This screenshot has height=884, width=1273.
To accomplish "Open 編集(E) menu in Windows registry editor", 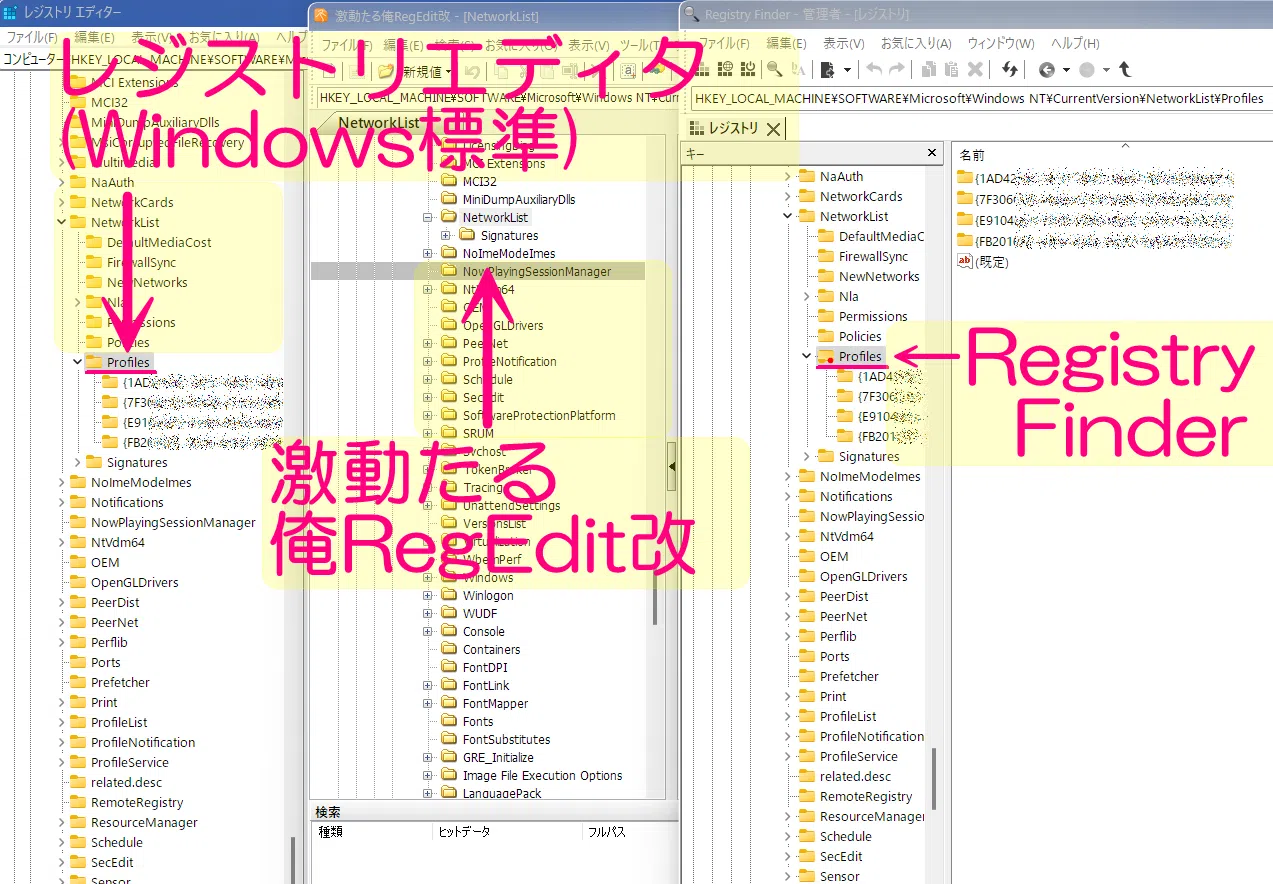I will (95, 37).
